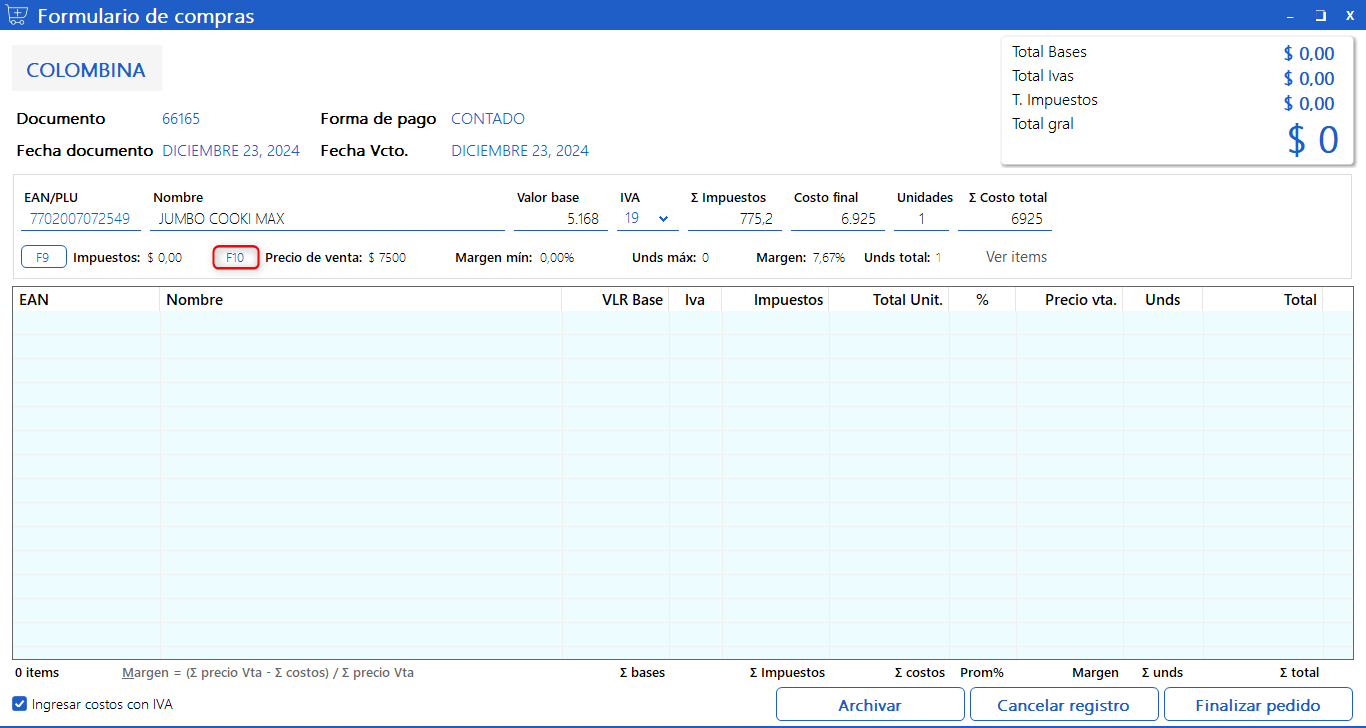This screenshot has width=1366, height=728.
Task: Click the Total gral $ 0 amount
Action: [x=1313, y=140]
